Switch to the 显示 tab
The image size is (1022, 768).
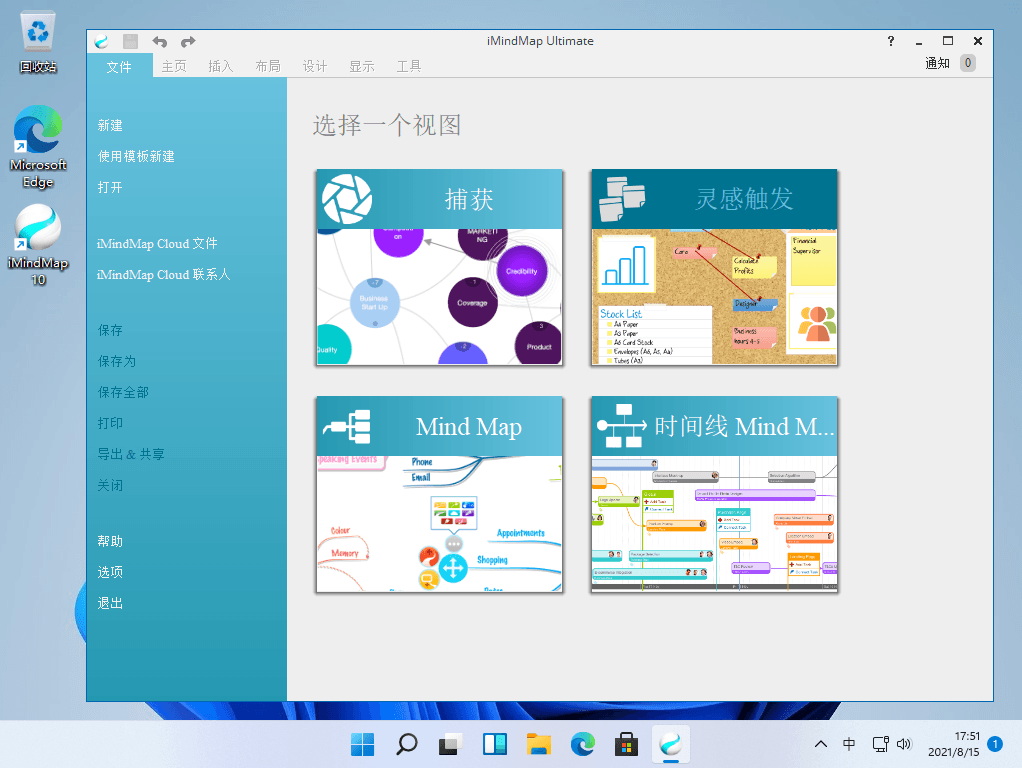(362, 66)
